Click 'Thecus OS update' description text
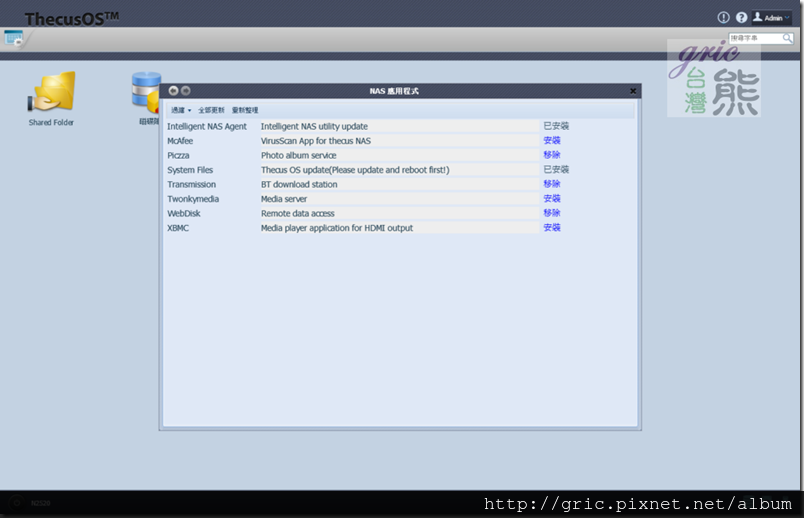Image resolution: width=804 pixels, height=518 pixels. pyautogui.click(x=355, y=170)
